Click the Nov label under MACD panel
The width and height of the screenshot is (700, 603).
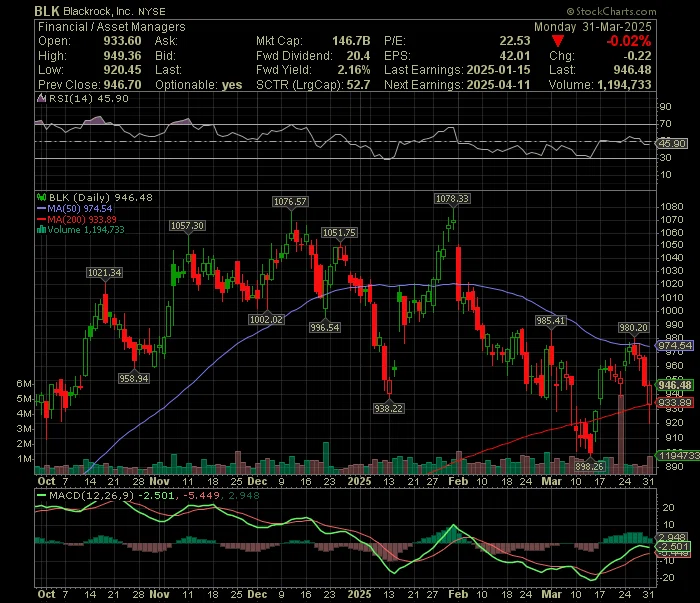[159, 595]
